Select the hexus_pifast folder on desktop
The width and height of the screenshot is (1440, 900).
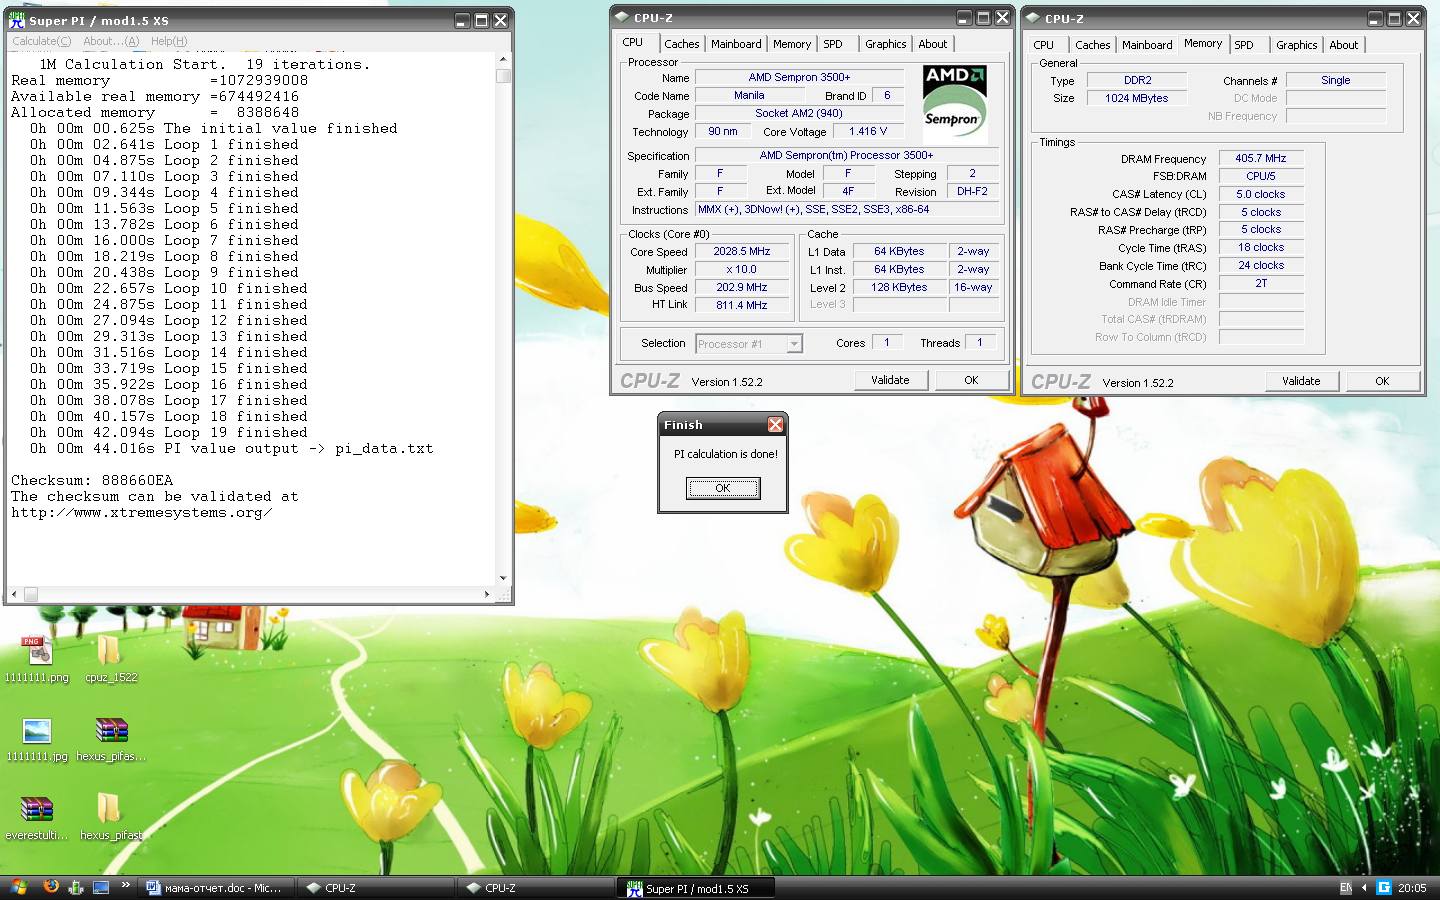(111, 817)
